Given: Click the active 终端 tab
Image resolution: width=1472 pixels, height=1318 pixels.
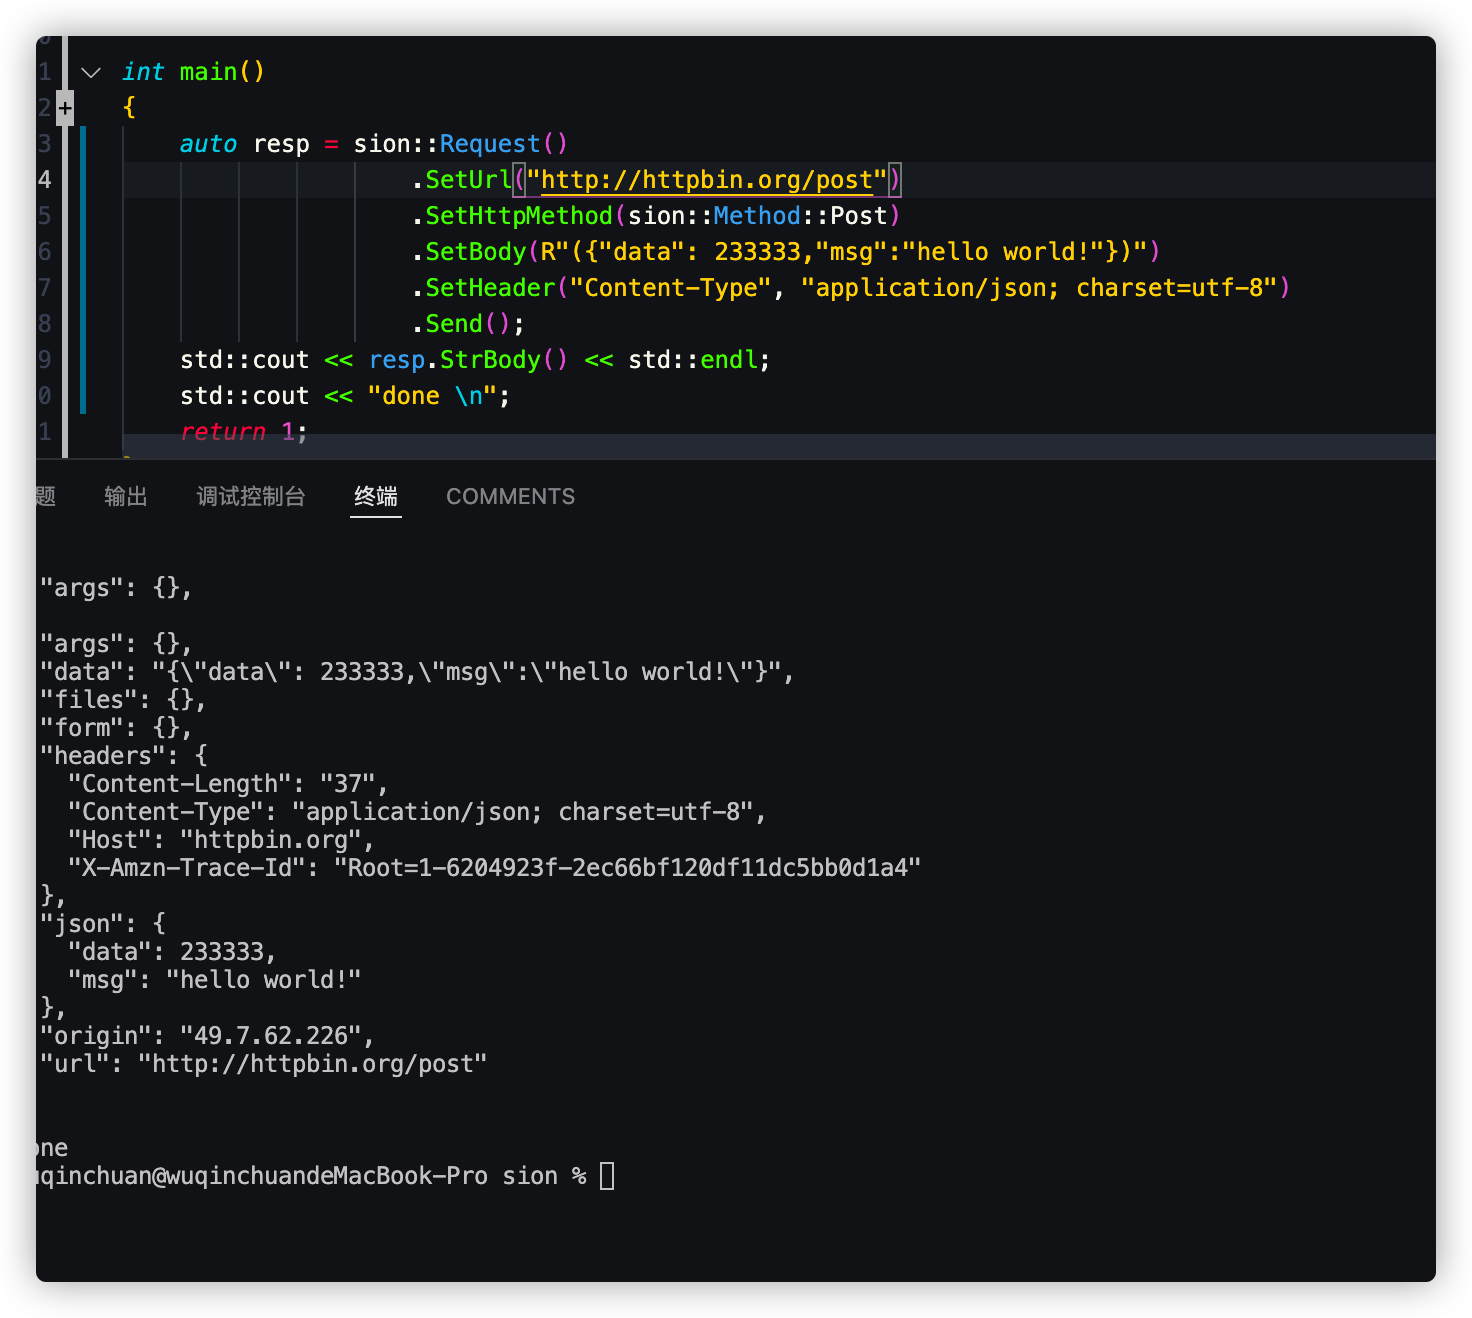Looking at the screenshot, I should [x=375, y=496].
